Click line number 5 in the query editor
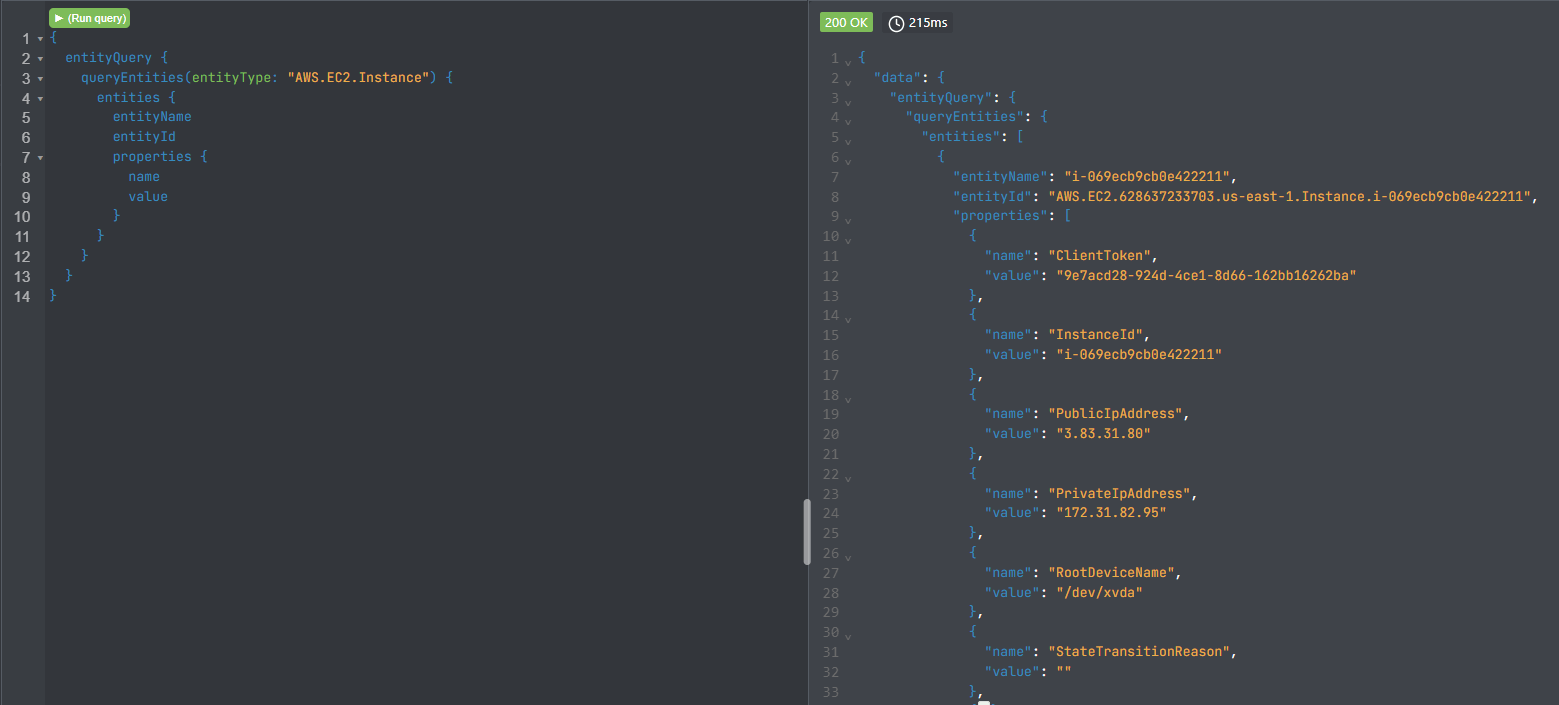This screenshot has height=705, width=1559. tap(25, 117)
